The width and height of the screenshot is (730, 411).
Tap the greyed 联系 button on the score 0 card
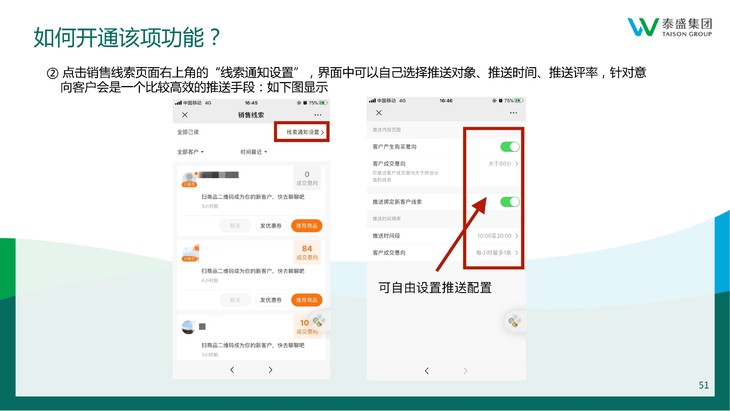pos(235,226)
